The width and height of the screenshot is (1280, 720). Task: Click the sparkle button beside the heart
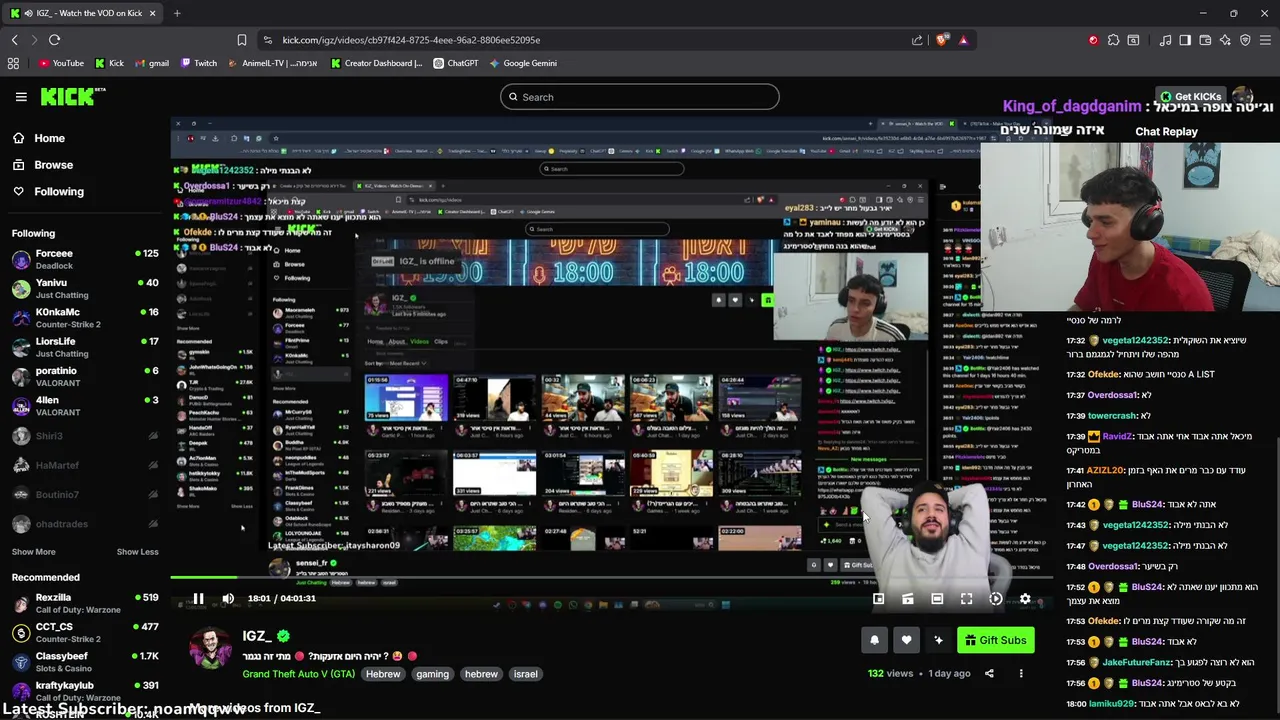pyautogui.click(x=938, y=640)
